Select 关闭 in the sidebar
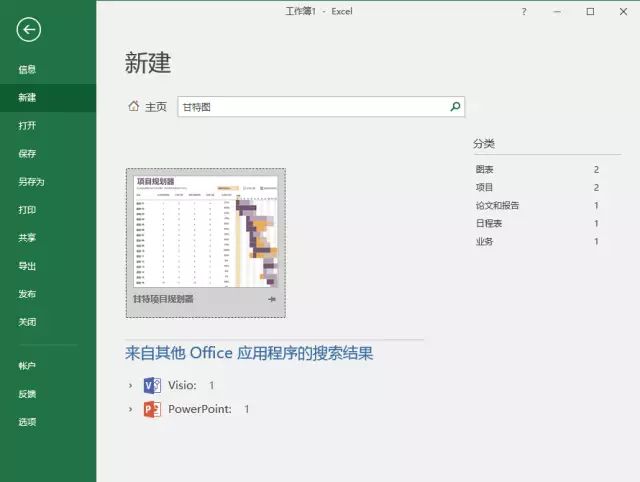The height and width of the screenshot is (482, 640). [x=48, y=322]
